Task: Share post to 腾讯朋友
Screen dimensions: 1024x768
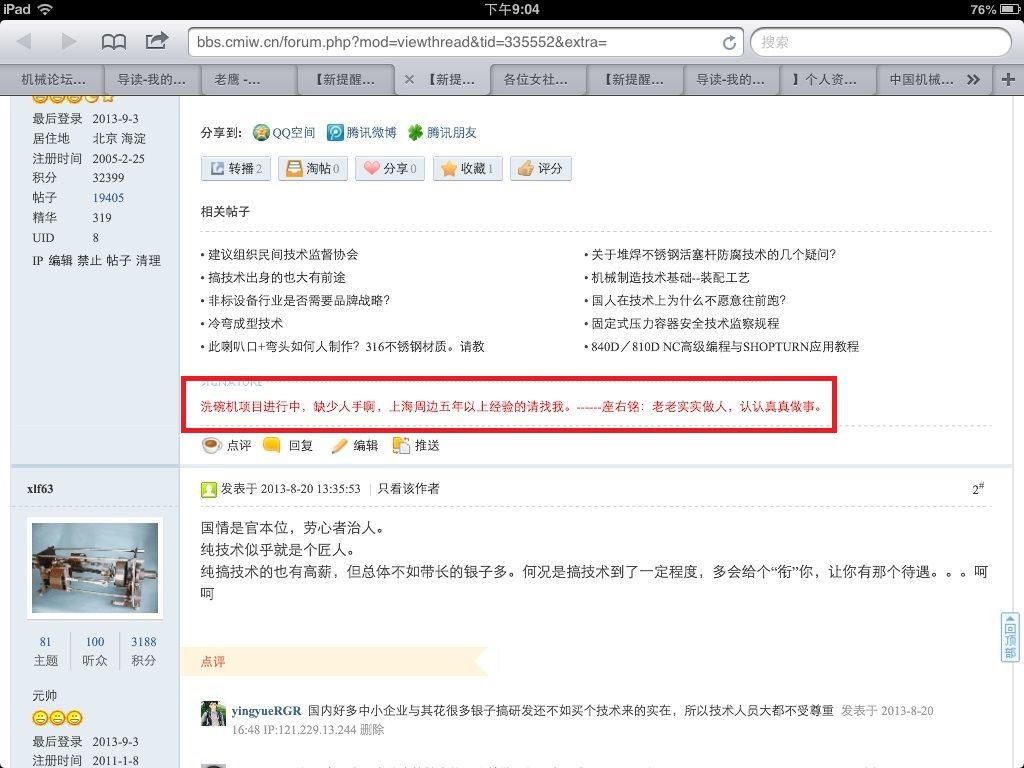Action: [441, 132]
